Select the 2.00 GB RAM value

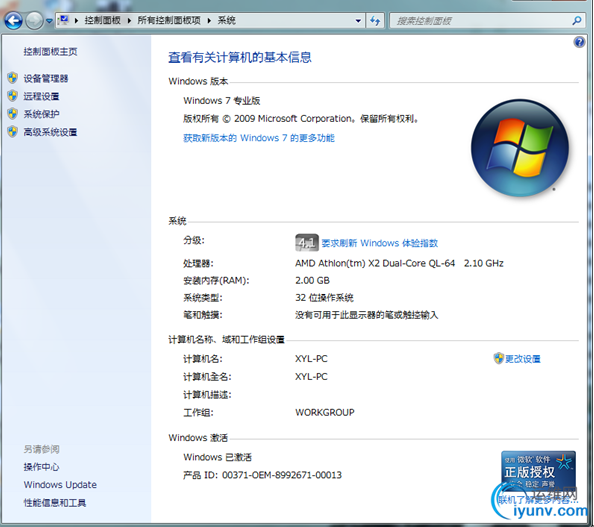(x=313, y=280)
